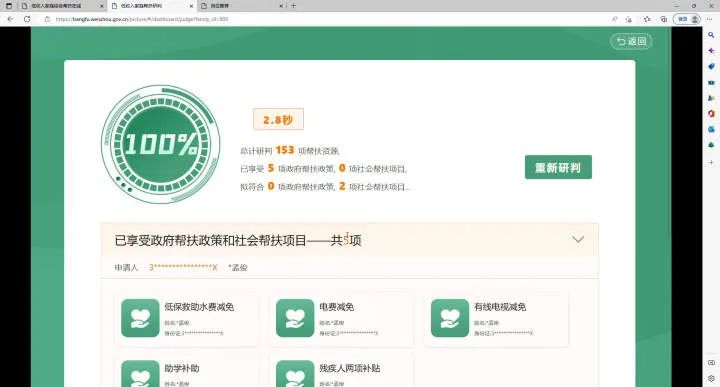
Task: Open Edge sidebar shopping tag icon
Action: 711,67
